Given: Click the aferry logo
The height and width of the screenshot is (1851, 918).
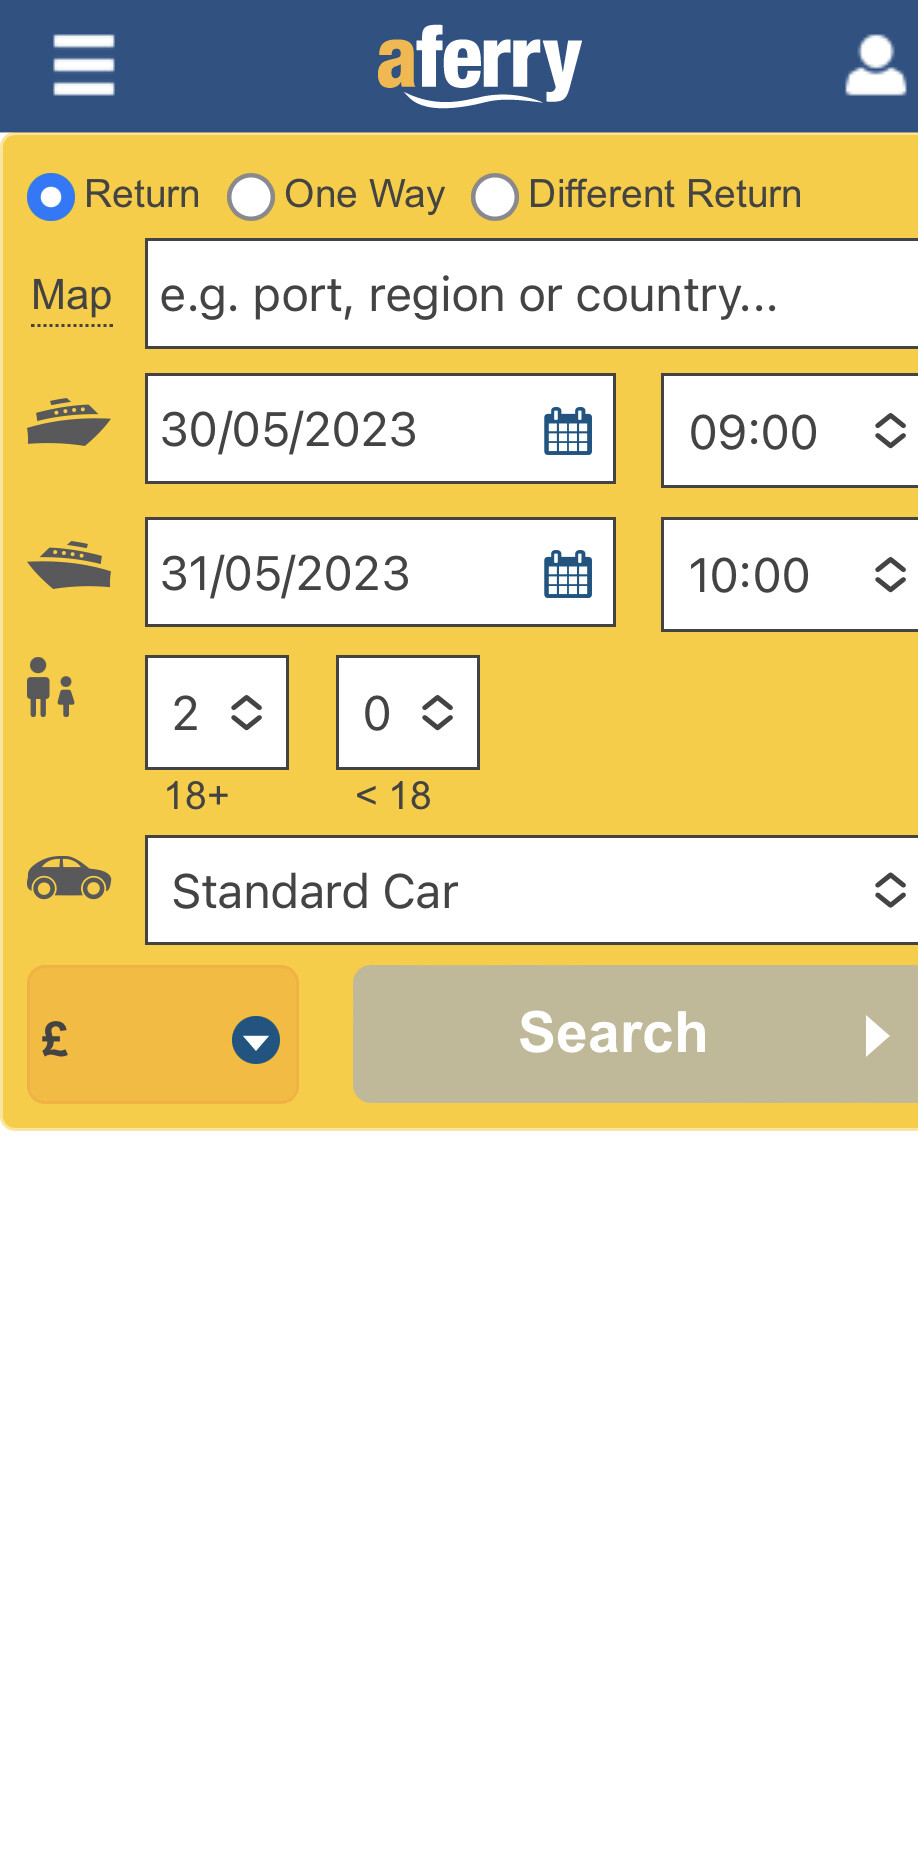Looking at the screenshot, I should pos(479,65).
